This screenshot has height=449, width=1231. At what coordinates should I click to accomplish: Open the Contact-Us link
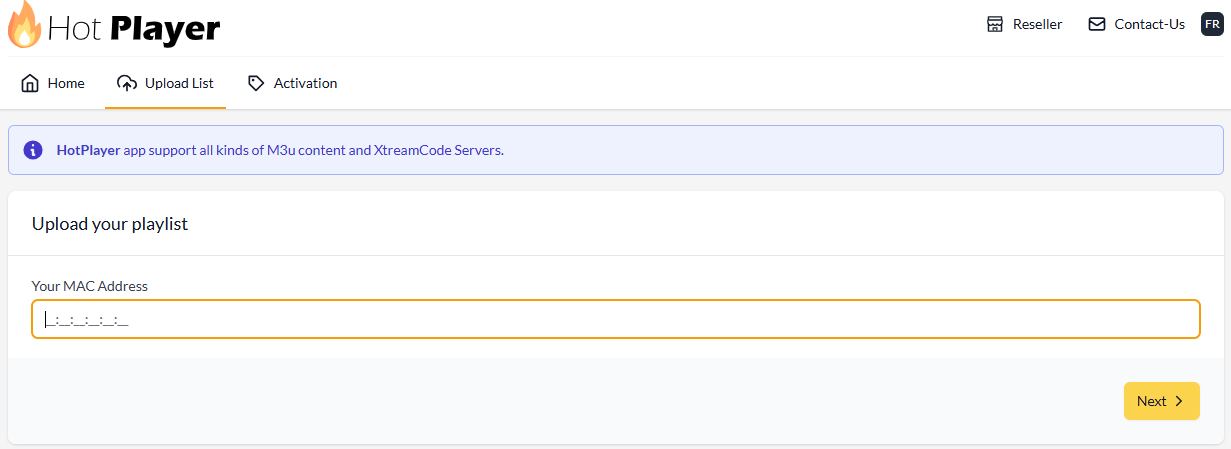[x=1149, y=24]
